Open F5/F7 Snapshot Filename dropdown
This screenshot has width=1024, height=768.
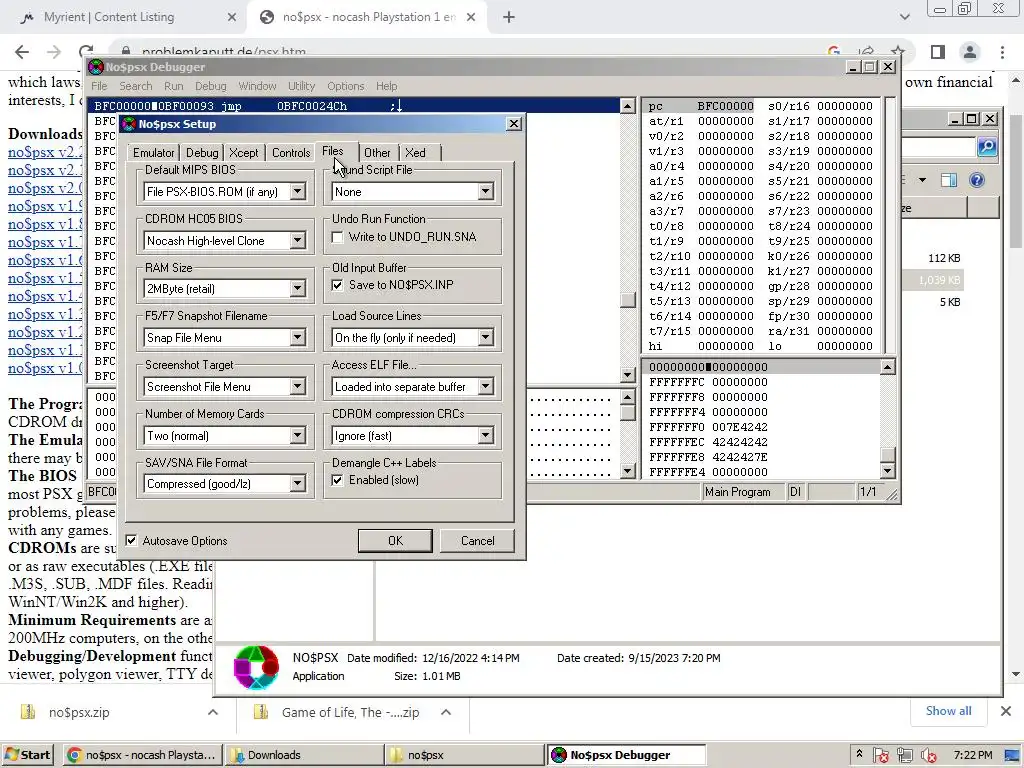(297, 338)
